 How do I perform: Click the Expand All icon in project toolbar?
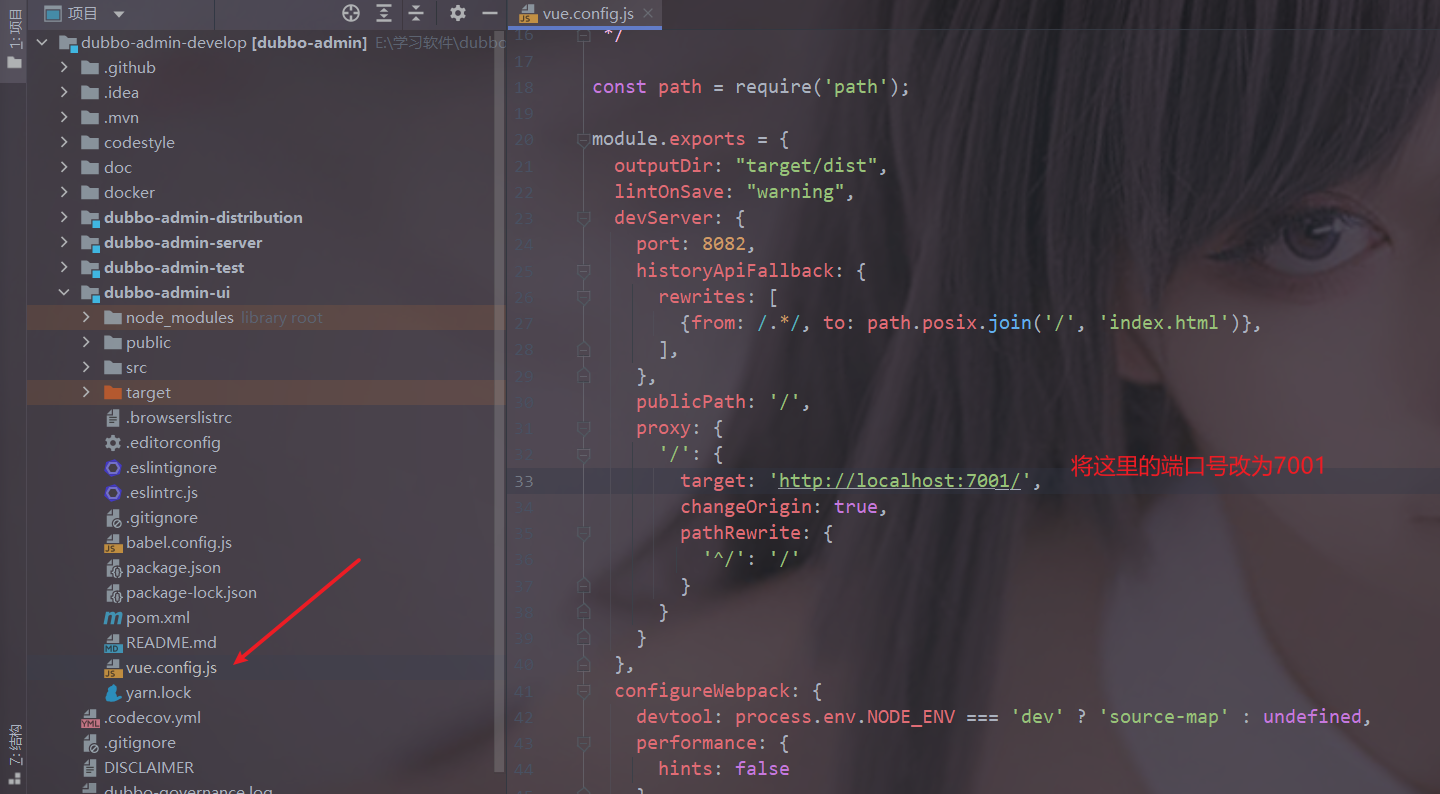pos(384,13)
